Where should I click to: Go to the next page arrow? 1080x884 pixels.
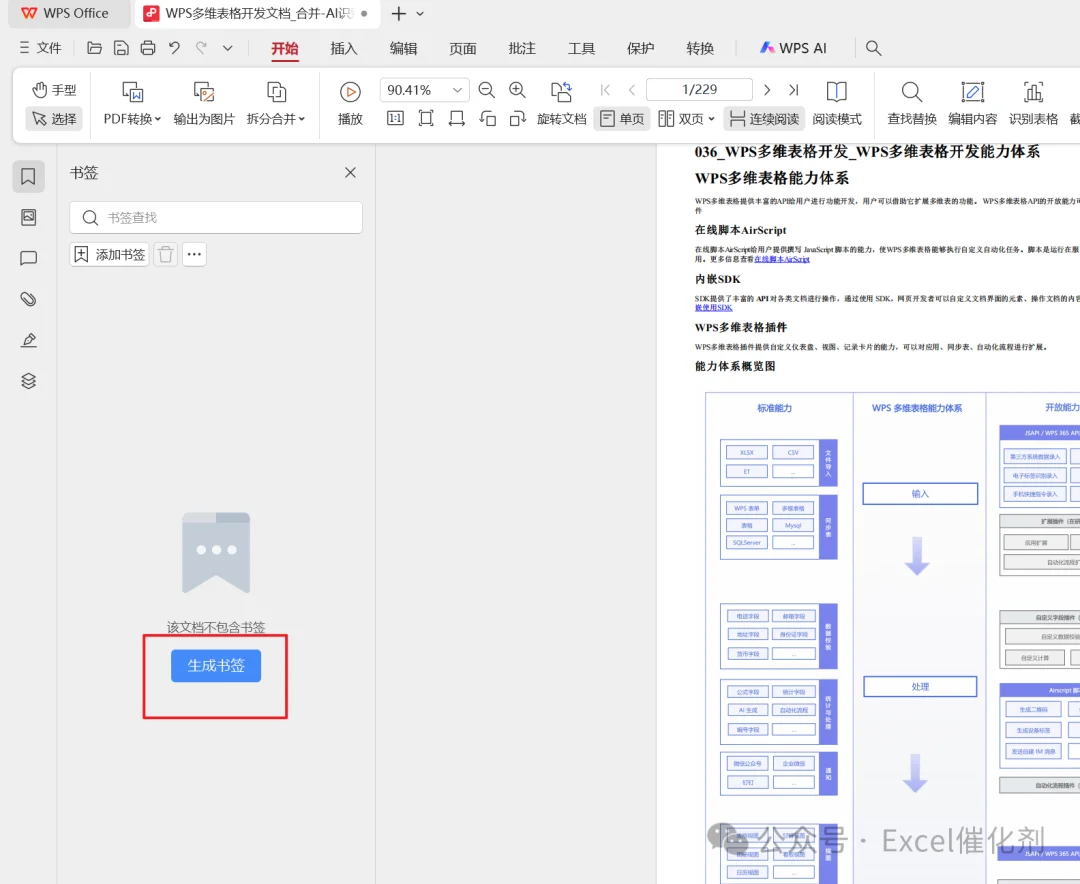click(x=767, y=90)
